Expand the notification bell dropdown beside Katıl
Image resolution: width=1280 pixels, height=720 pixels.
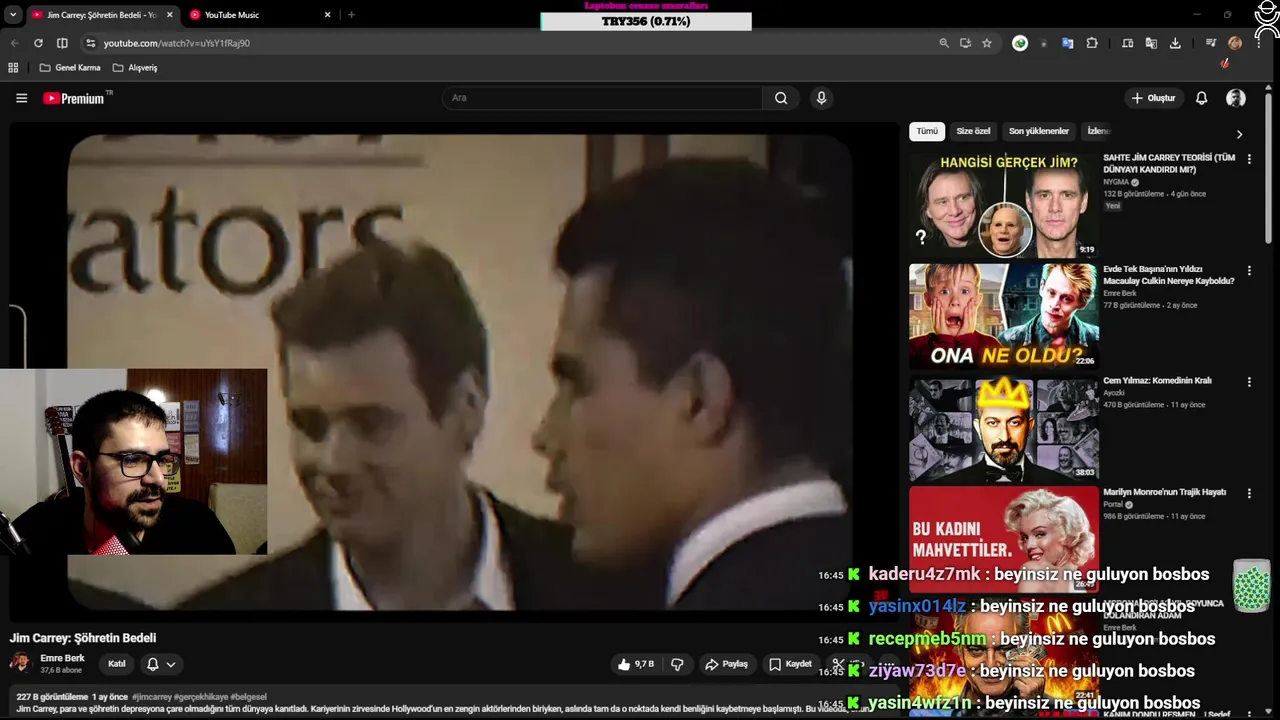161,664
